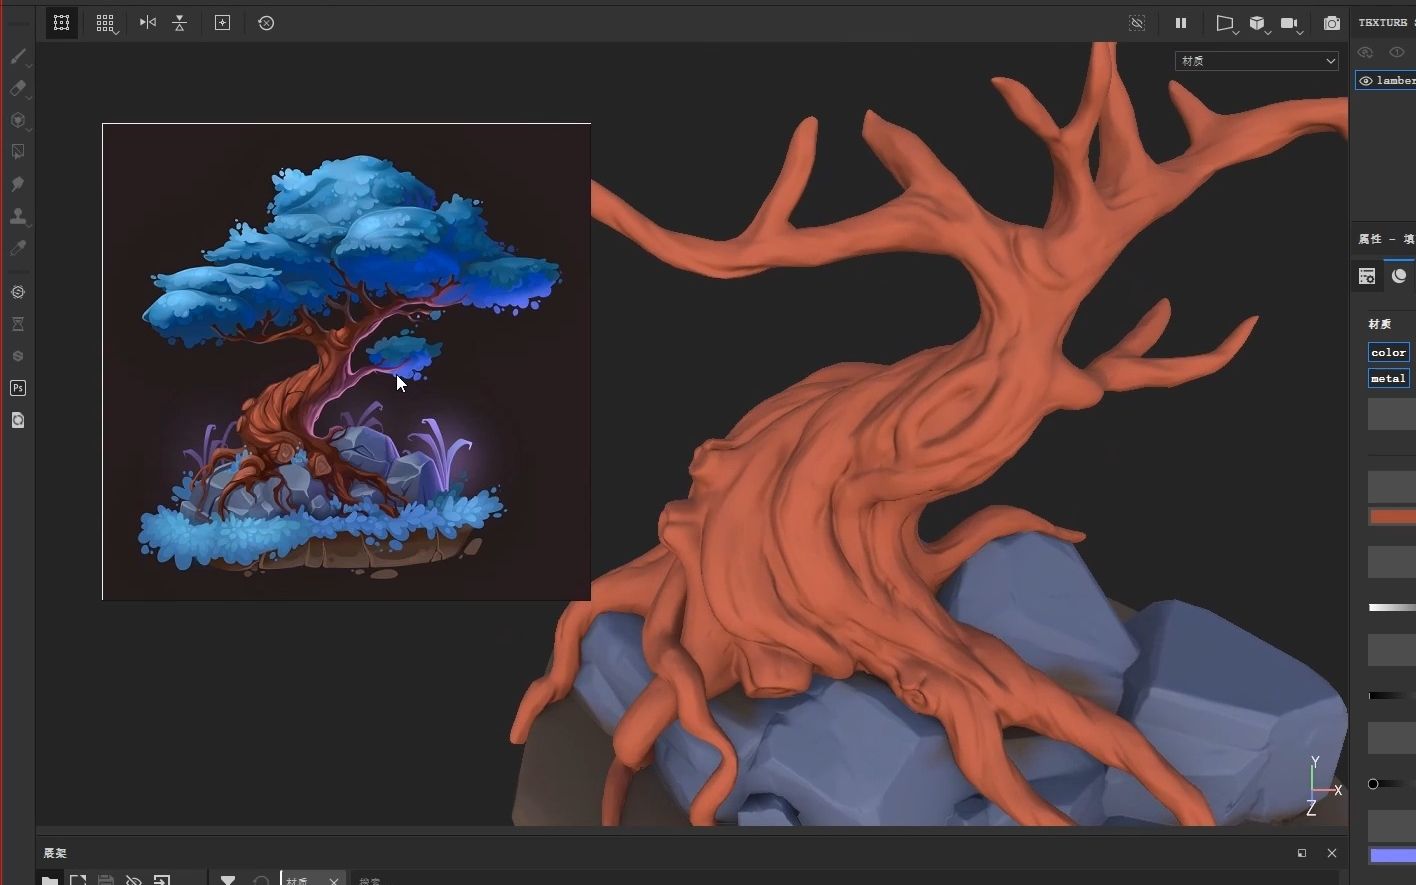This screenshot has width=1416, height=885.
Task: Open the 3D cube view mode dropdown
Action: [1259, 23]
